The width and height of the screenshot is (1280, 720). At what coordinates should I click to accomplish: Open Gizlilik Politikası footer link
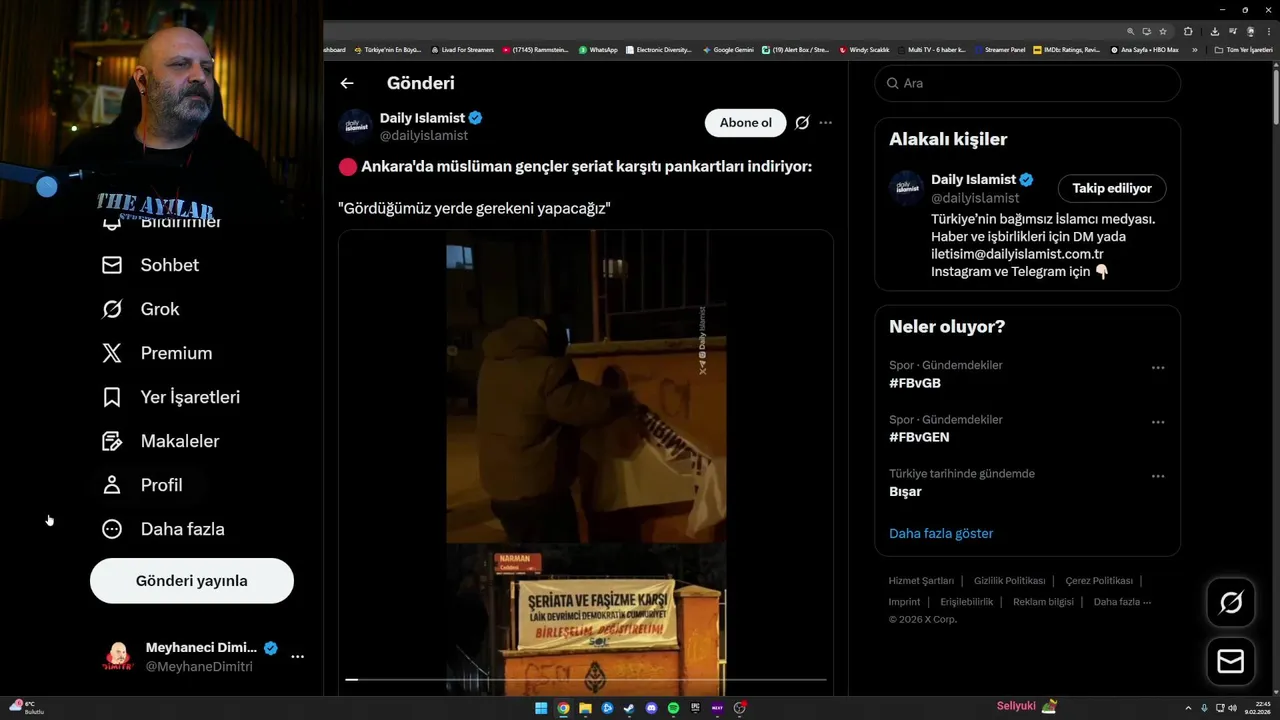click(1009, 581)
